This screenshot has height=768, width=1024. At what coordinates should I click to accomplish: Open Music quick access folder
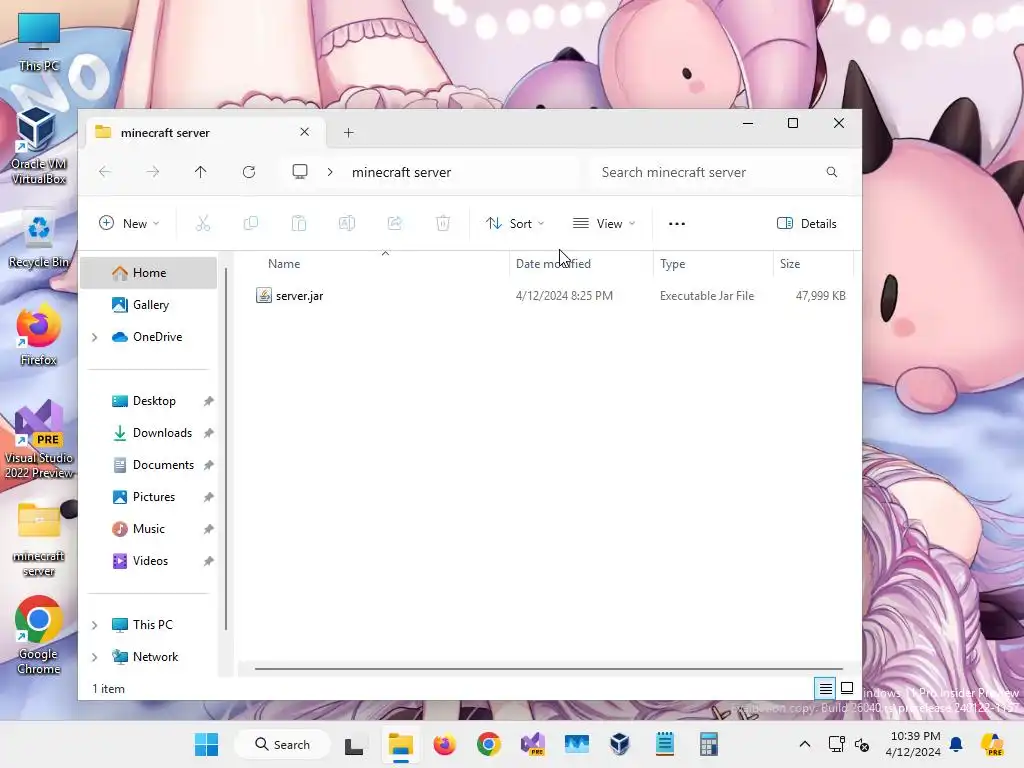point(148,529)
